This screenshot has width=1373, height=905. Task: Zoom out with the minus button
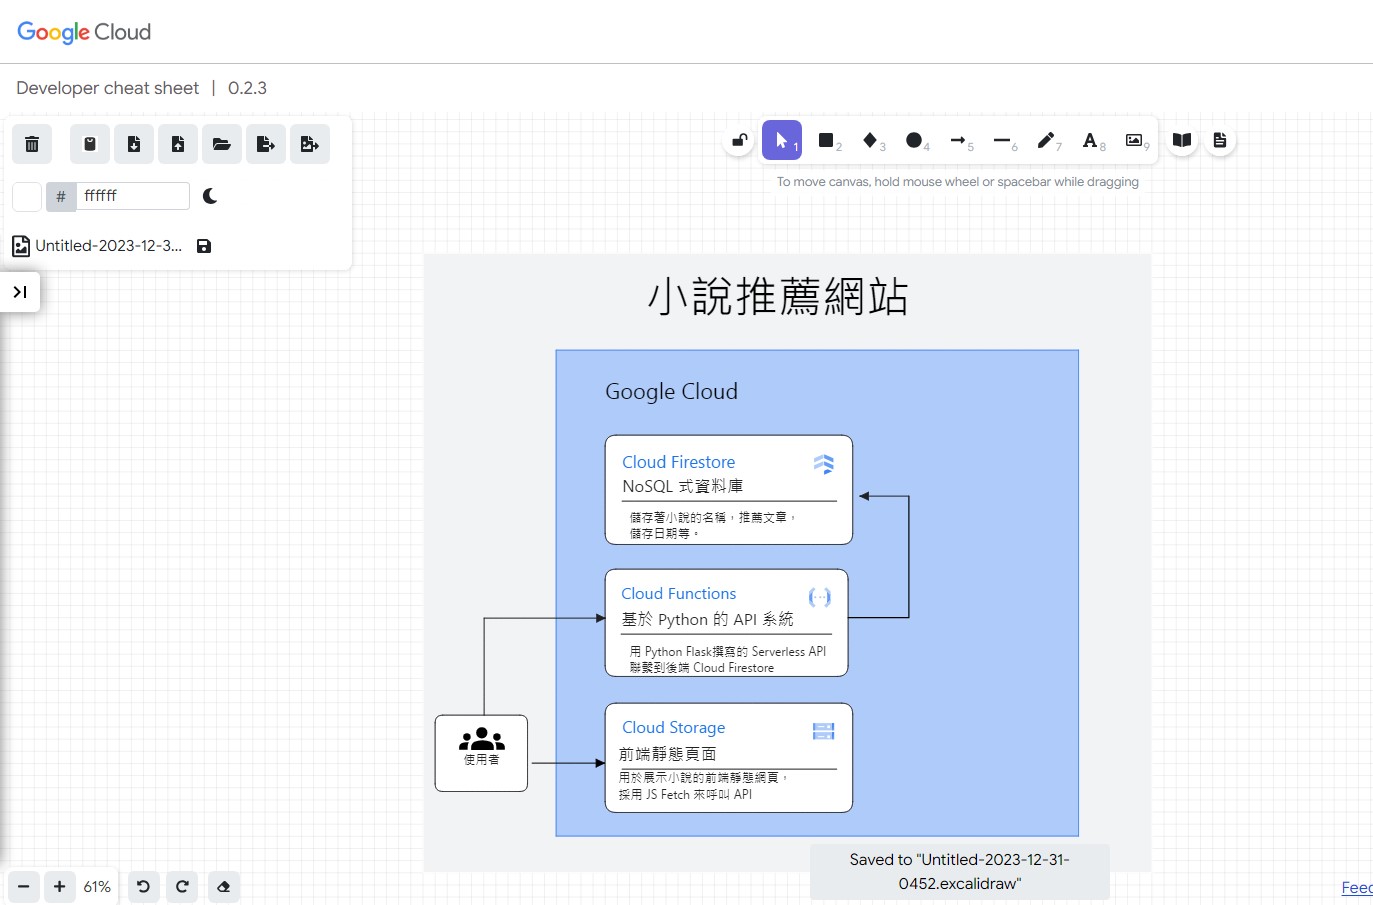click(x=24, y=887)
